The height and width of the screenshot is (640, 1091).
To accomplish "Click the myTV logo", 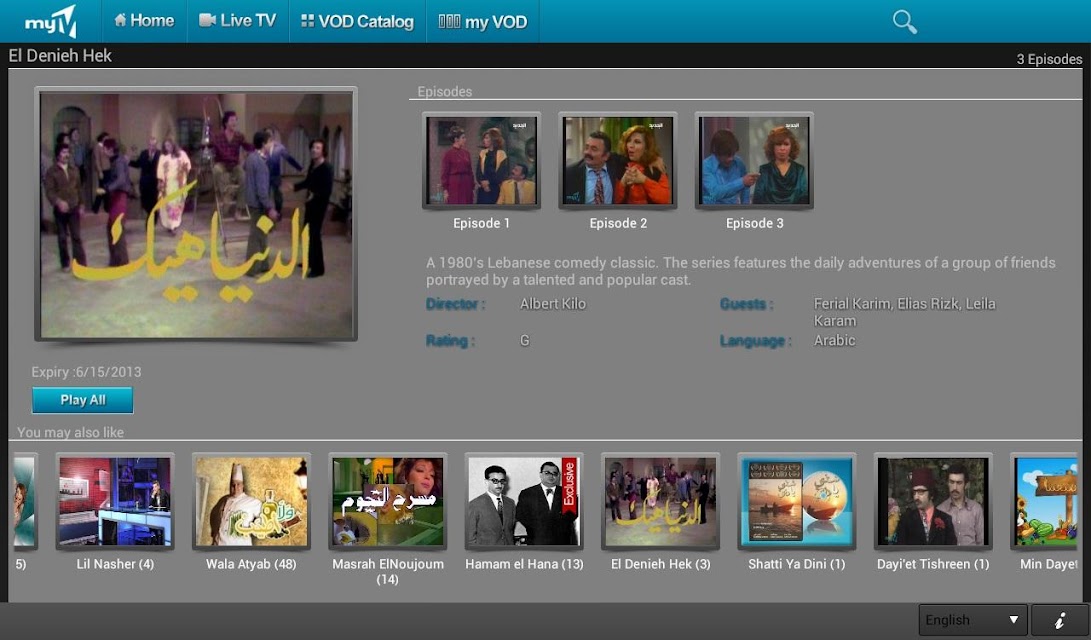I will click(51, 22).
